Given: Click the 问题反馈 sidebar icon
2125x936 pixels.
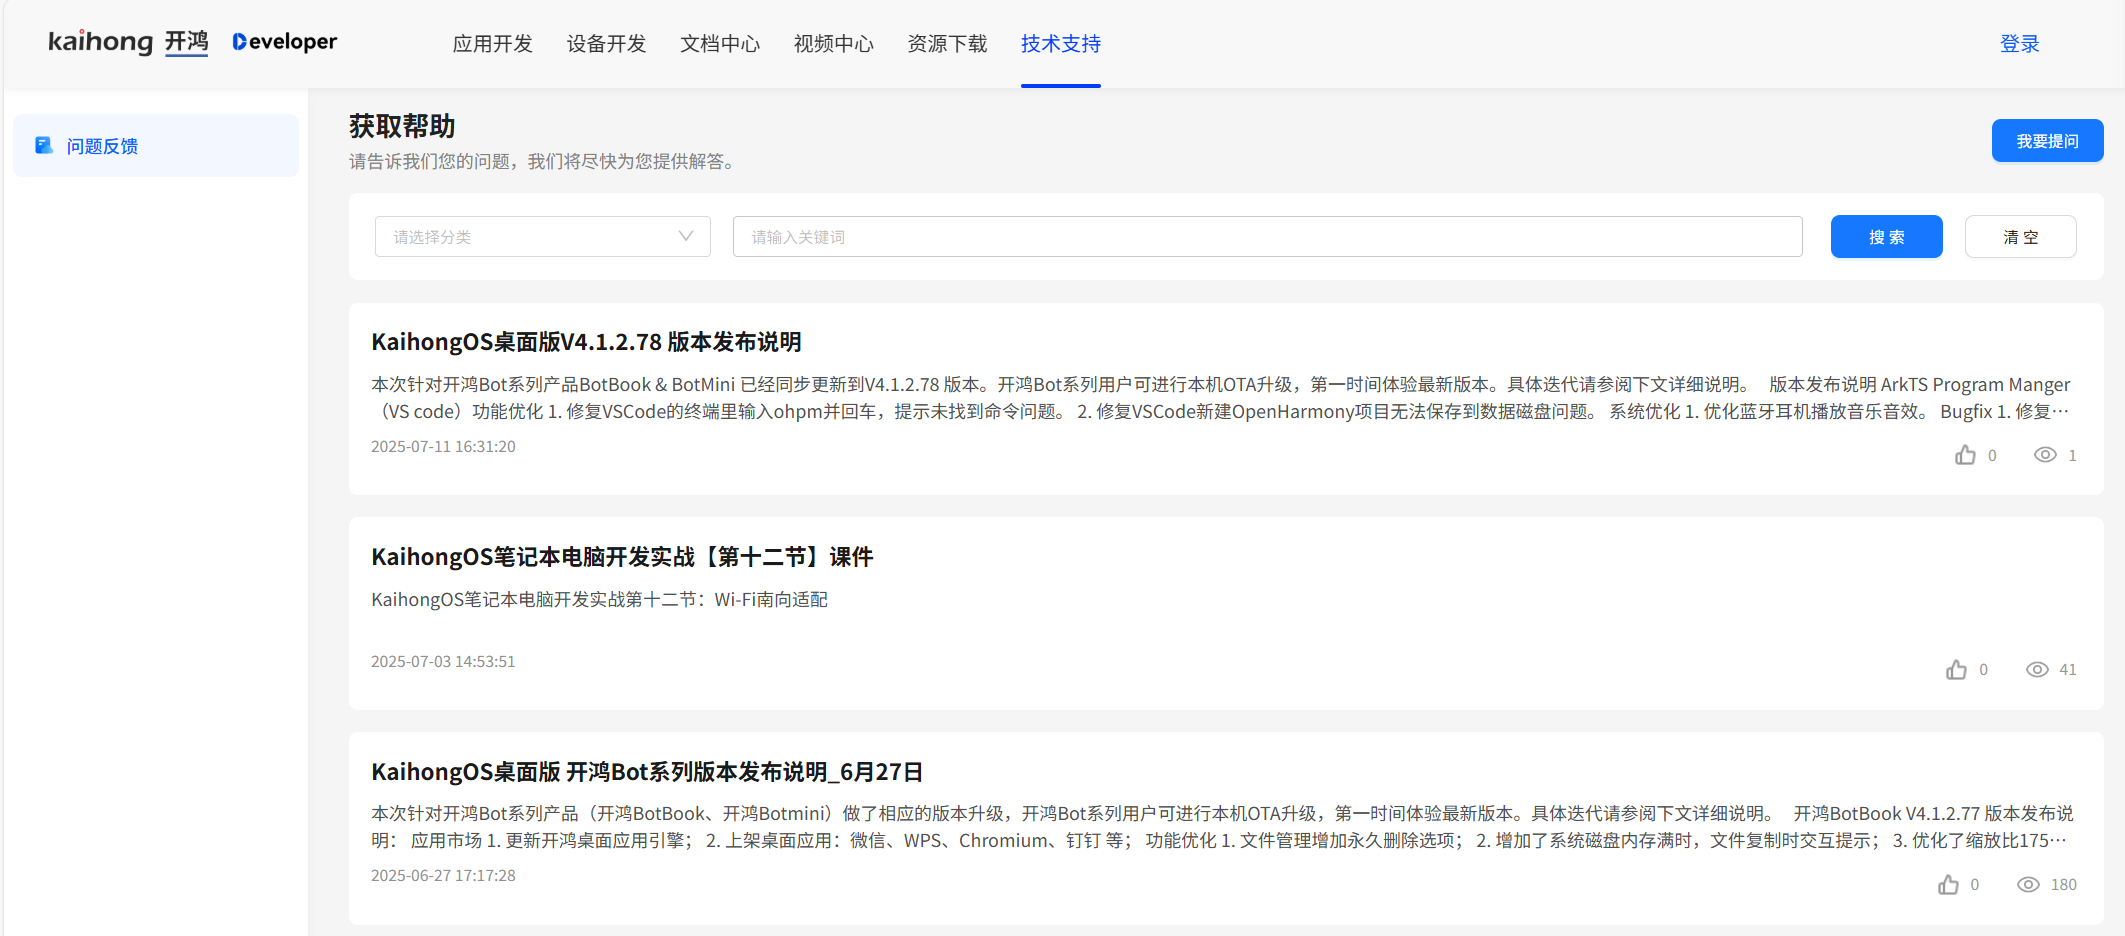Looking at the screenshot, I should (x=44, y=146).
